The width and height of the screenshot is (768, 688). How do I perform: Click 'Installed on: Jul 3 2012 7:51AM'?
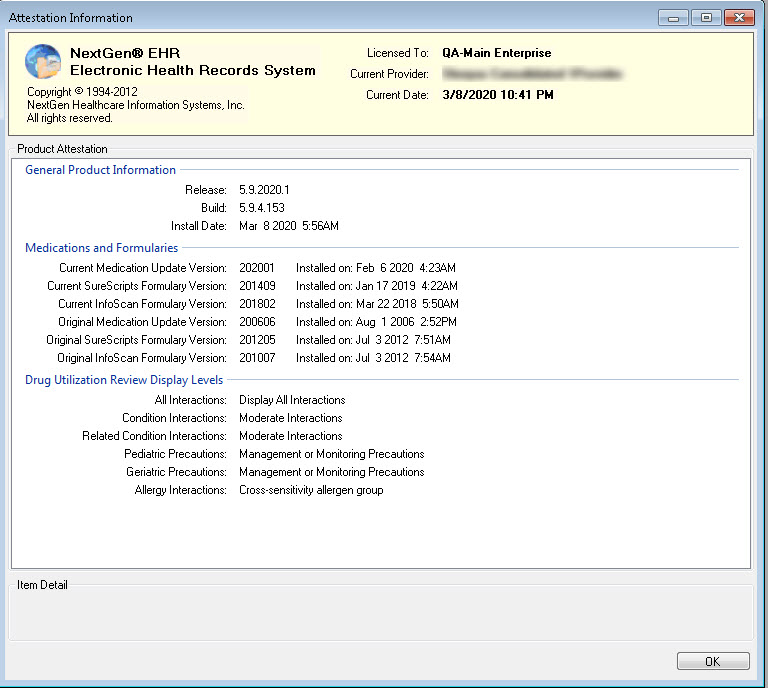[x=373, y=340]
